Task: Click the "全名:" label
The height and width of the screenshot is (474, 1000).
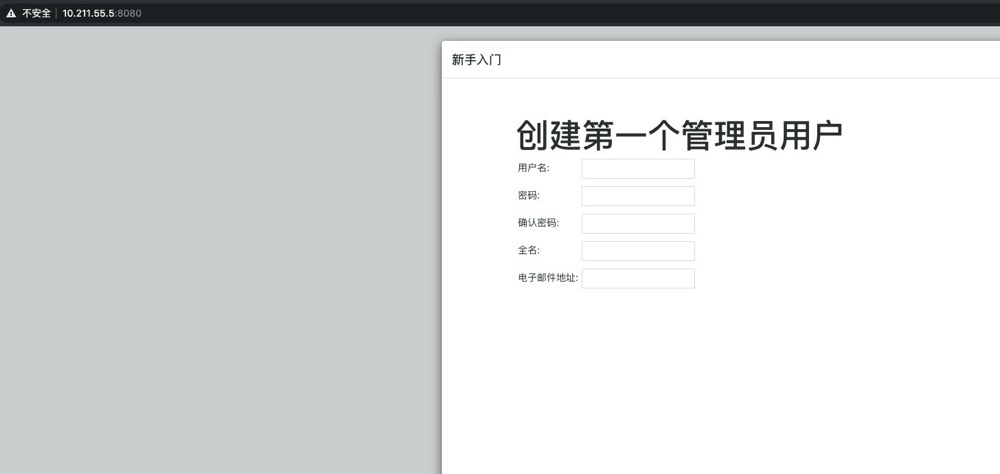Action: pyautogui.click(x=528, y=251)
